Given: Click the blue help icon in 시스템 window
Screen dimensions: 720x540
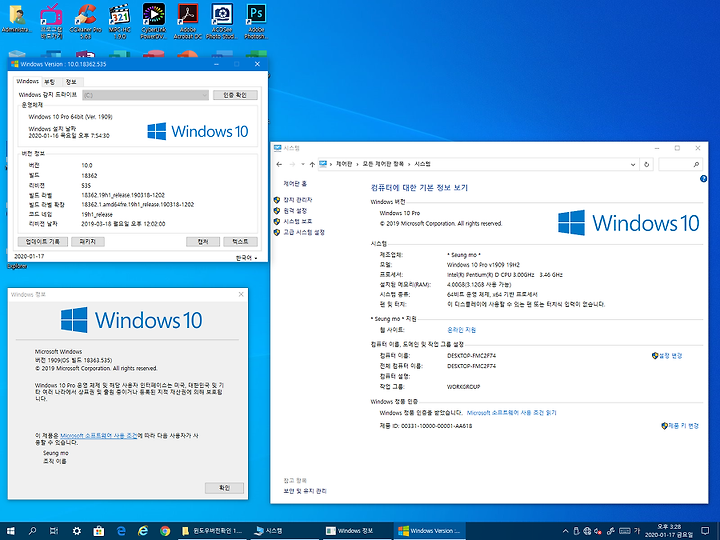Looking at the screenshot, I should [x=703, y=179].
